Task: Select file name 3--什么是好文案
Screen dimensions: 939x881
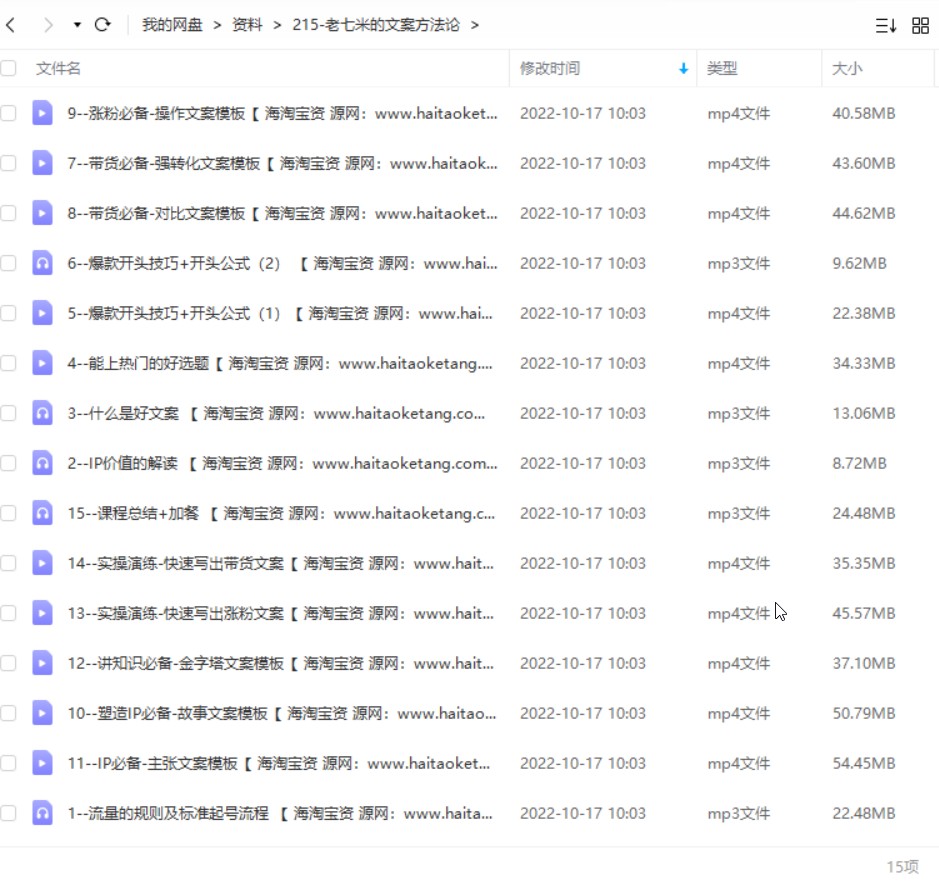Action: tap(276, 414)
